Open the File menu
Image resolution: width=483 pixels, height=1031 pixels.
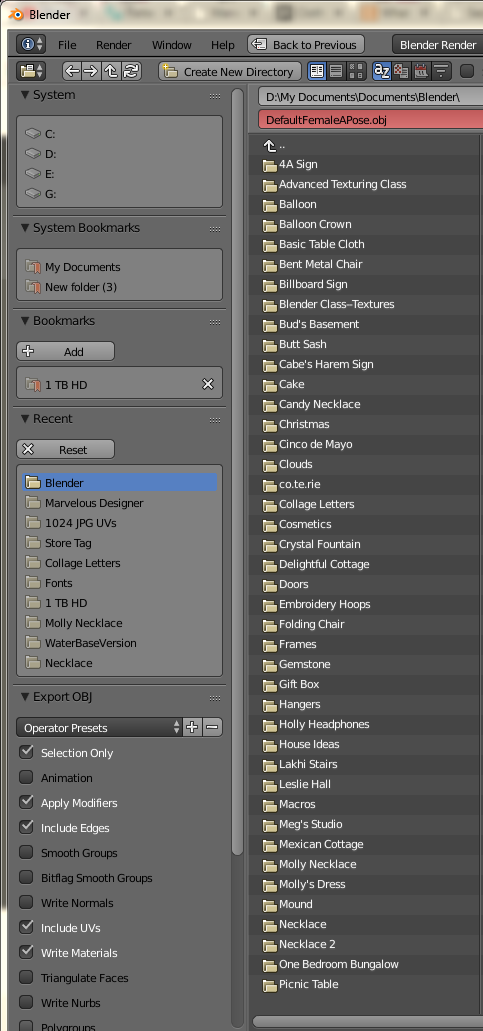pos(67,45)
